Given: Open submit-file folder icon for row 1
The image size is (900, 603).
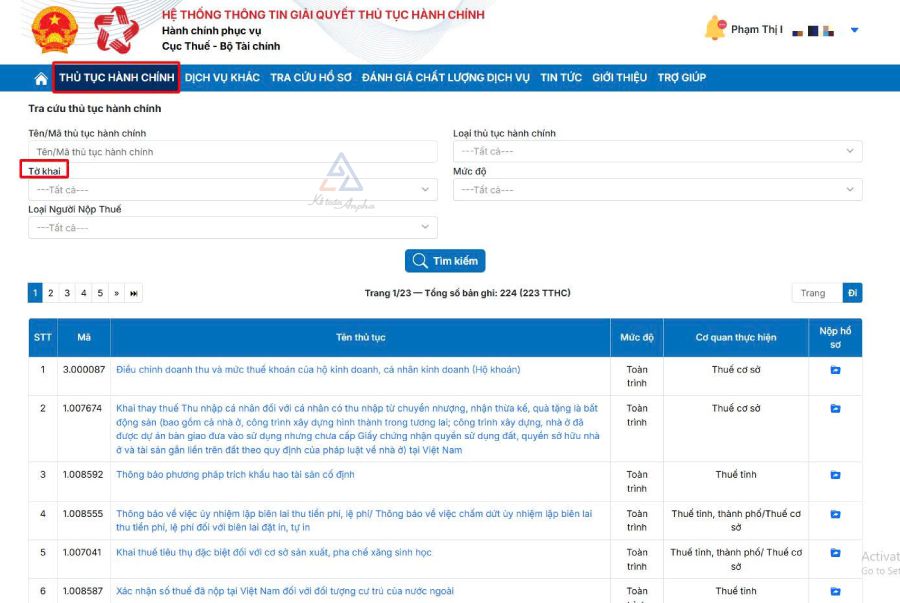Looking at the screenshot, I should coord(835,370).
